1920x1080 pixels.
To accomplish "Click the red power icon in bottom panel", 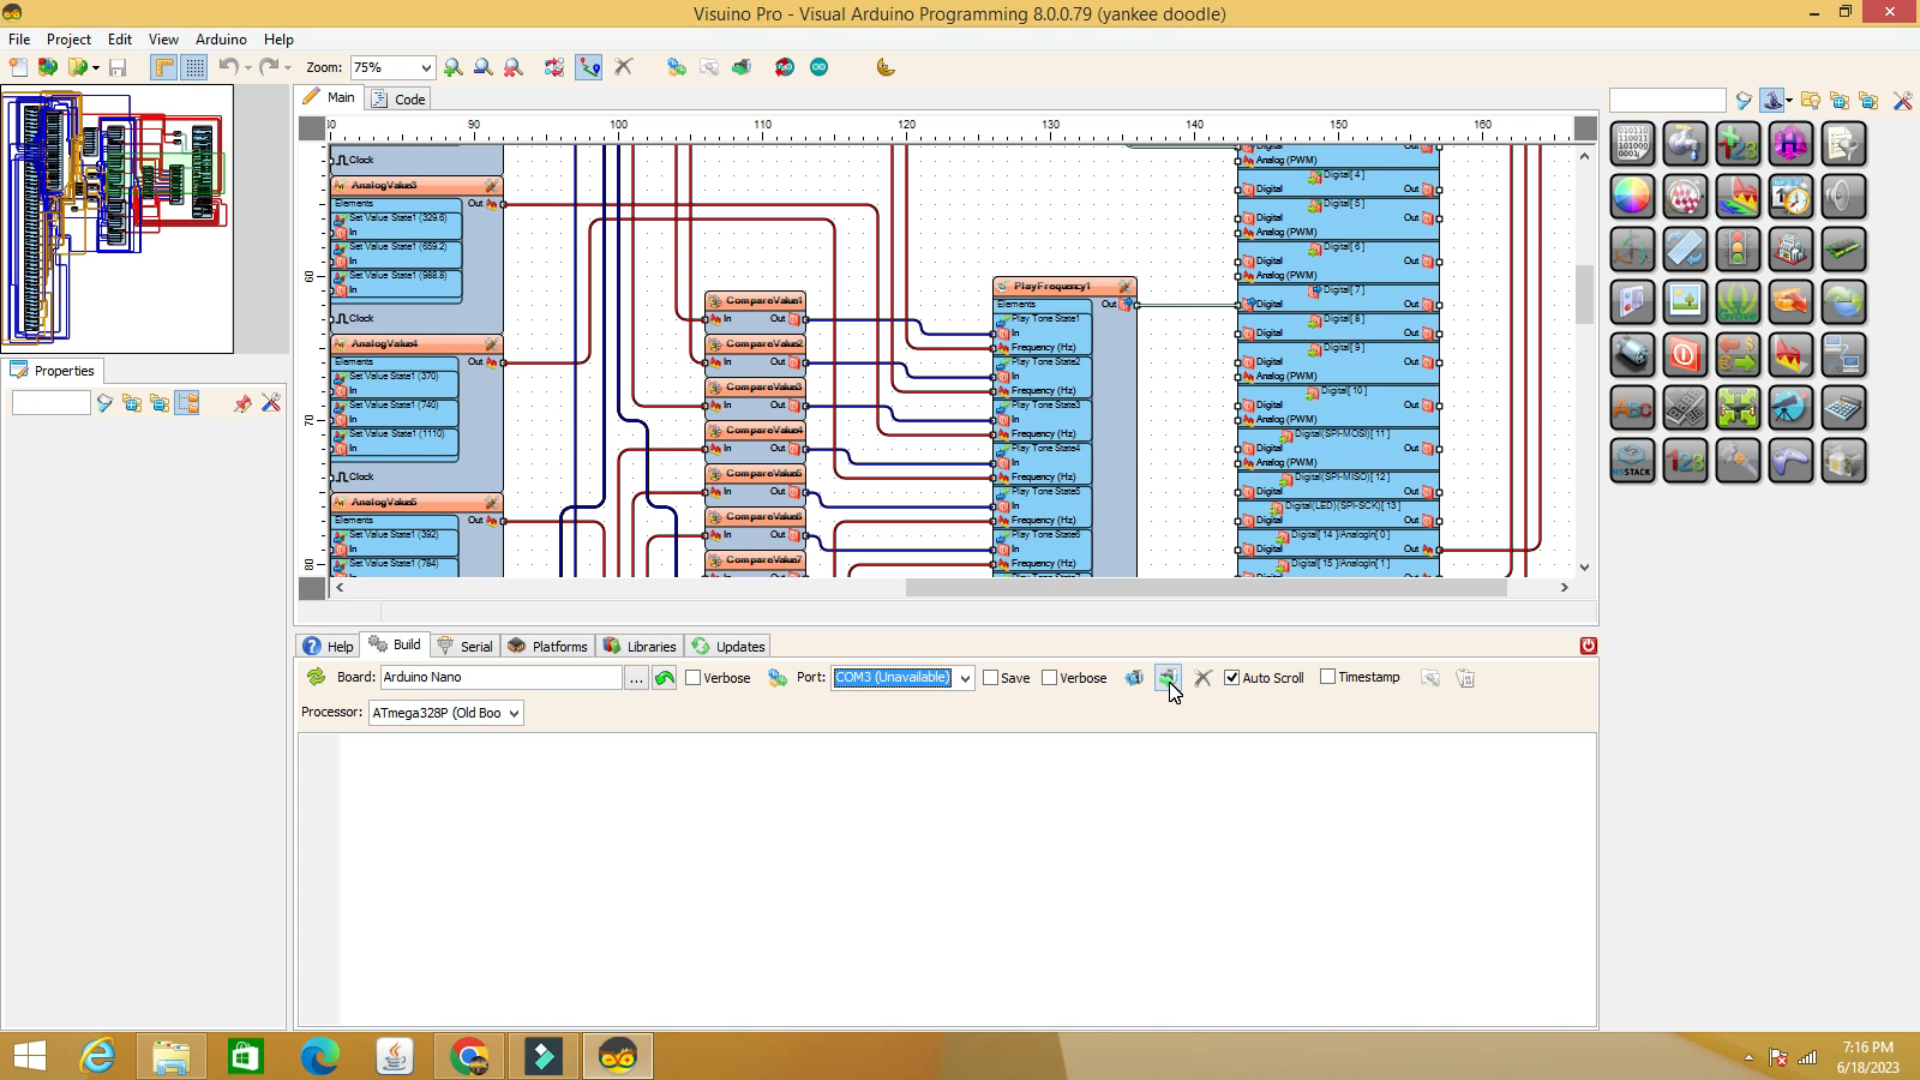I will 1588,646.
